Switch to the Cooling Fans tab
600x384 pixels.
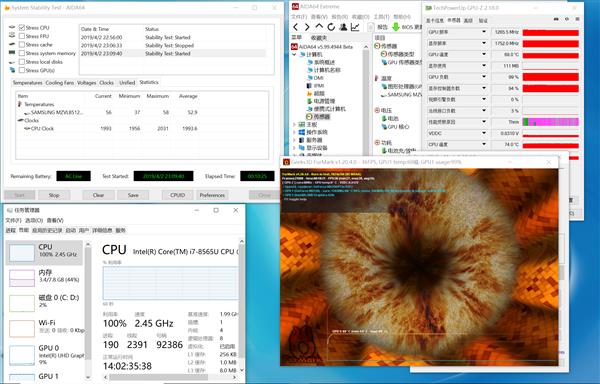click(59, 83)
